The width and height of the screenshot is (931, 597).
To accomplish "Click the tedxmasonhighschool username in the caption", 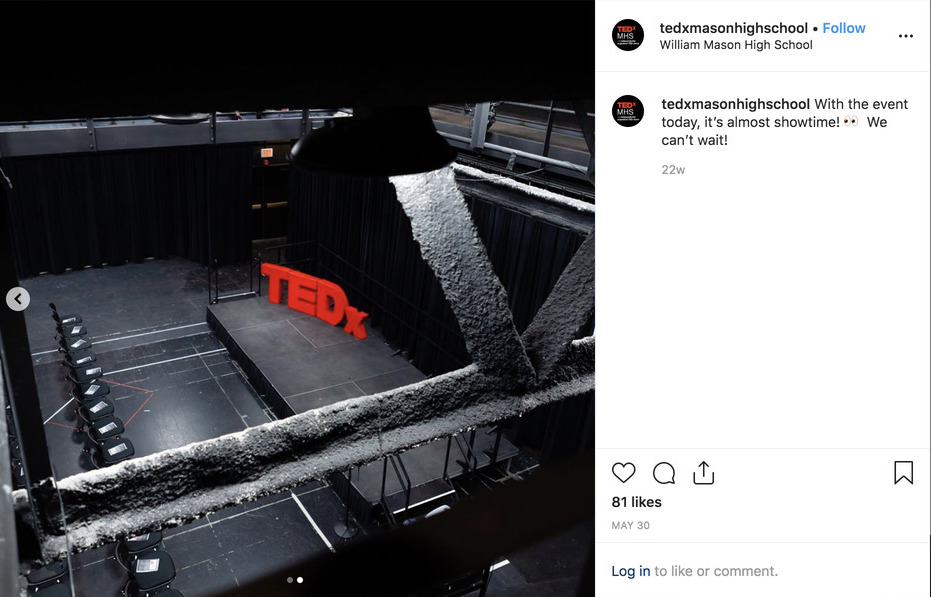I will click(736, 104).
